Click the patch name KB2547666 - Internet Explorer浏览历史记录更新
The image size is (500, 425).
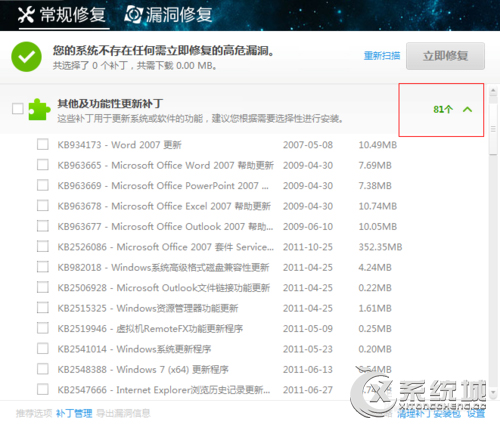(x=164, y=390)
